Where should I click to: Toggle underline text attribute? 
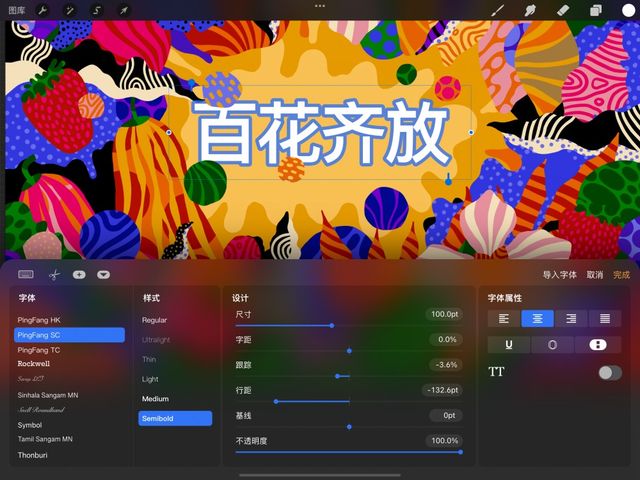(x=509, y=345)
